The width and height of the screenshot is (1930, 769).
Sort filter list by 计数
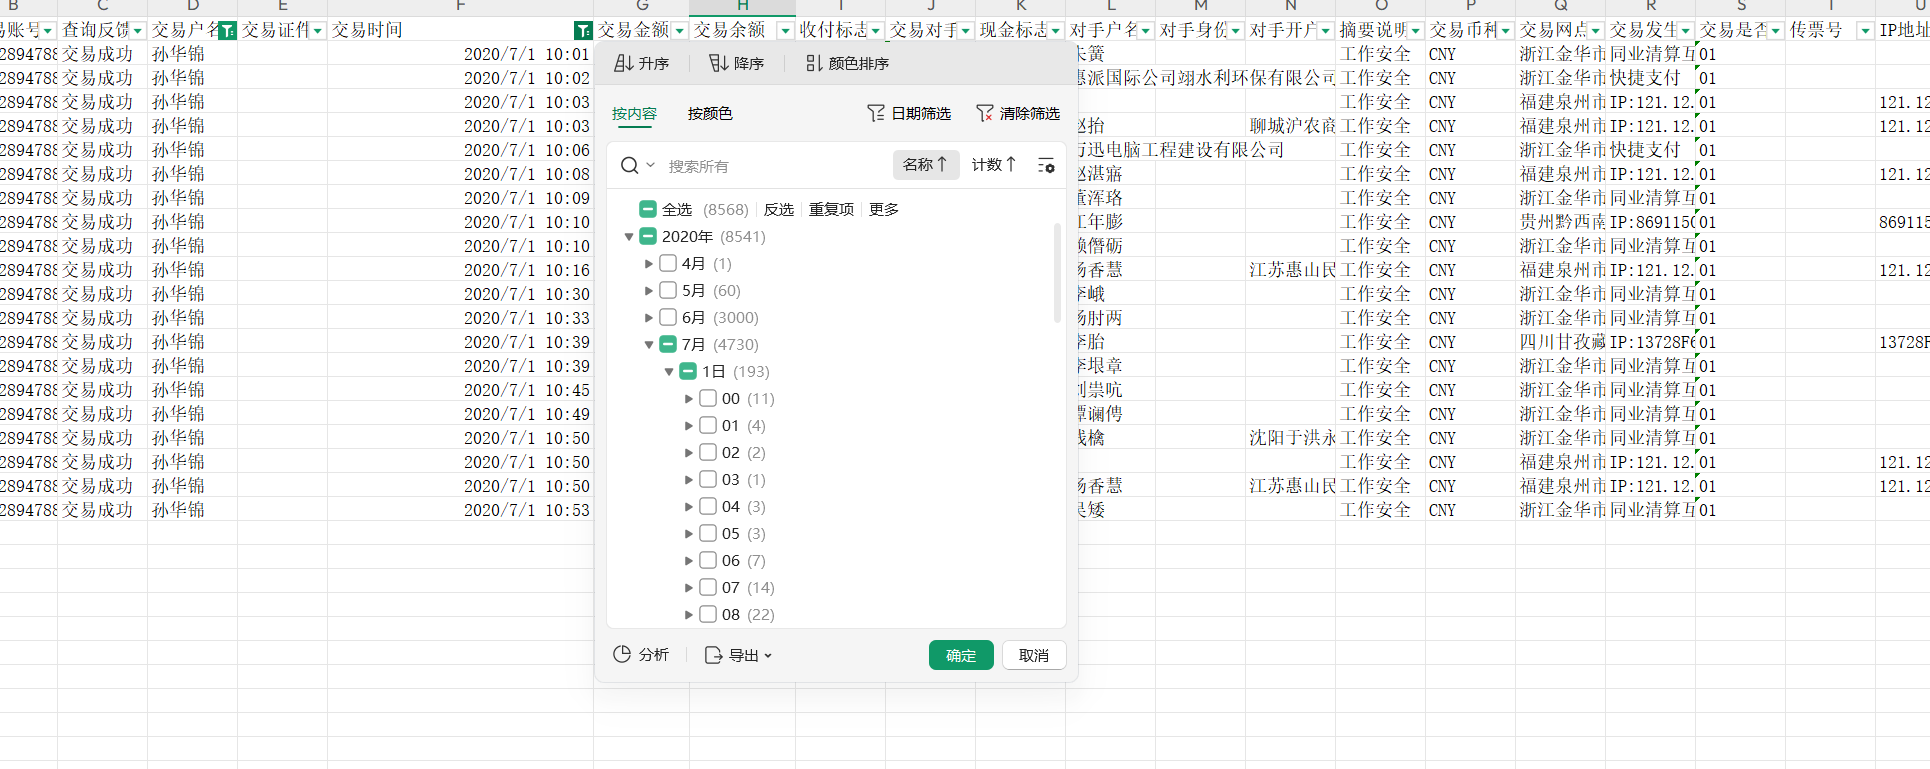click(x=994, y=164)
